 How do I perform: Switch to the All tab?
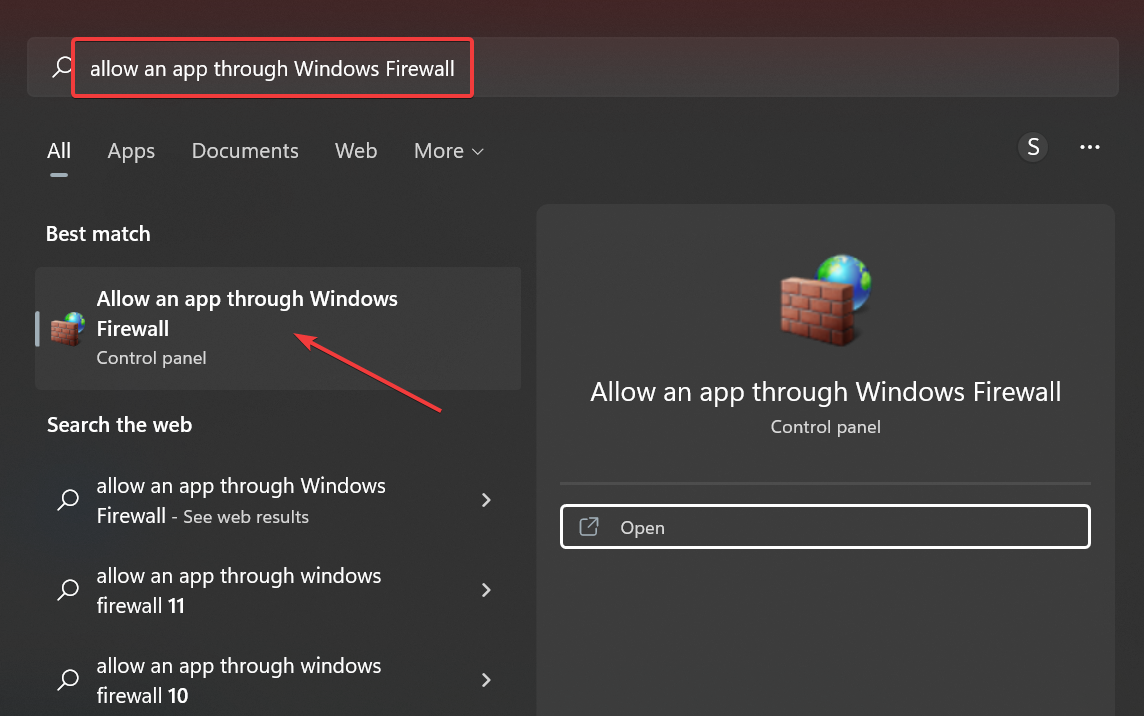click(59, 151)
